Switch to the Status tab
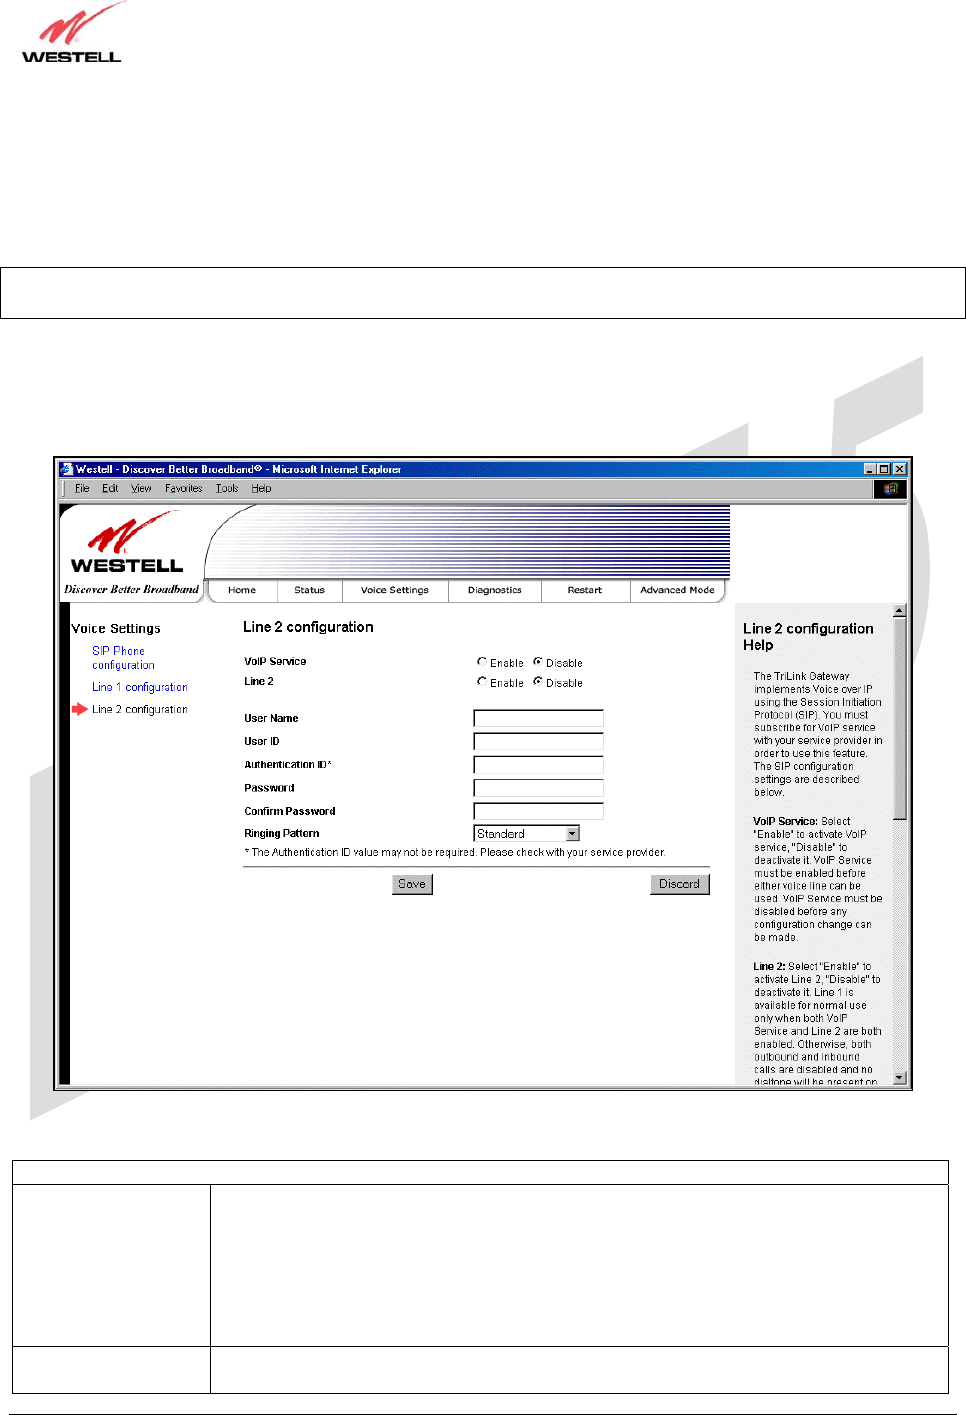Image resolution: width=966 pixels, height=1415 pixels. coord(310,590)
